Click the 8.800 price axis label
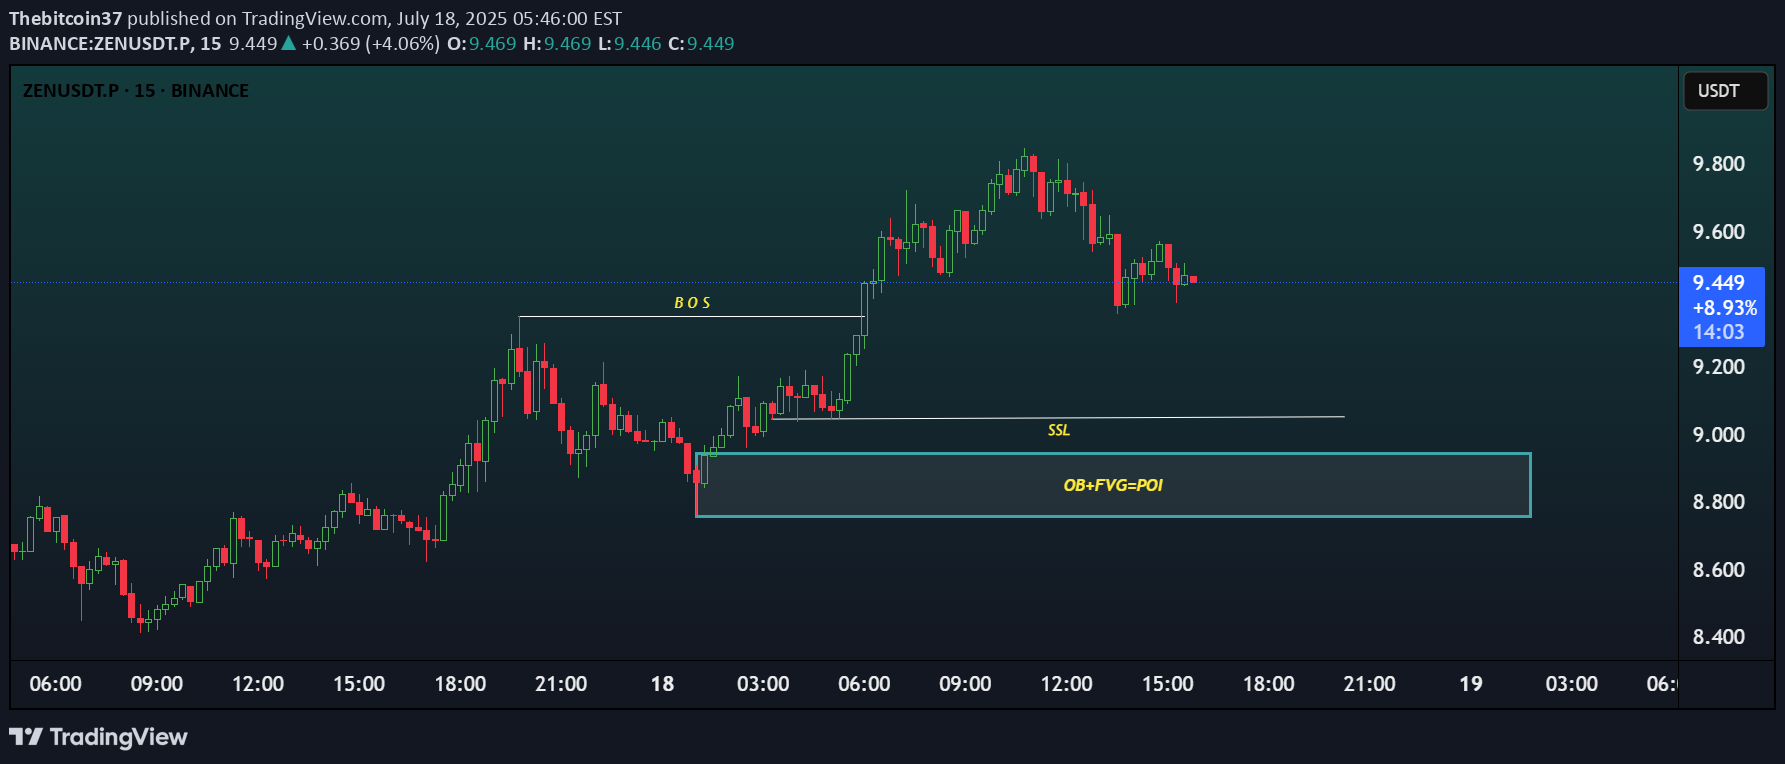The image size is (1785, 764). 1718,502
